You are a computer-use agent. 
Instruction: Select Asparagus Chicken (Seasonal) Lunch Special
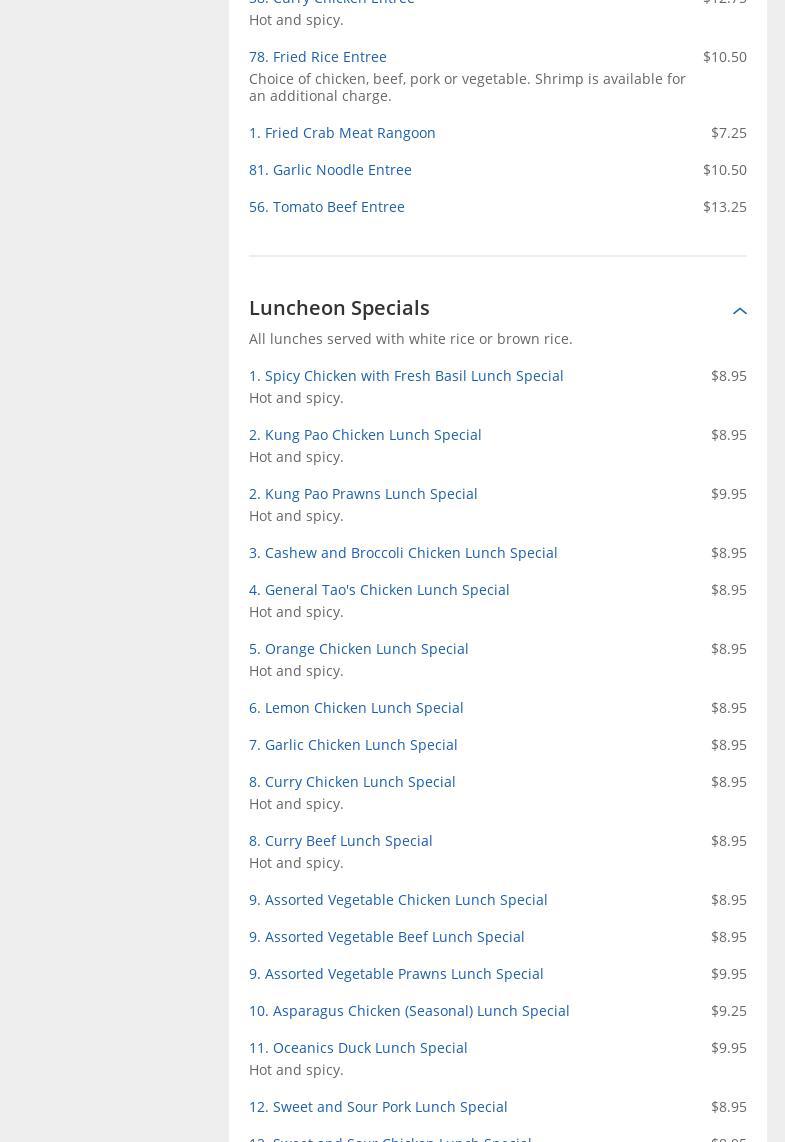pos(409,1011)
